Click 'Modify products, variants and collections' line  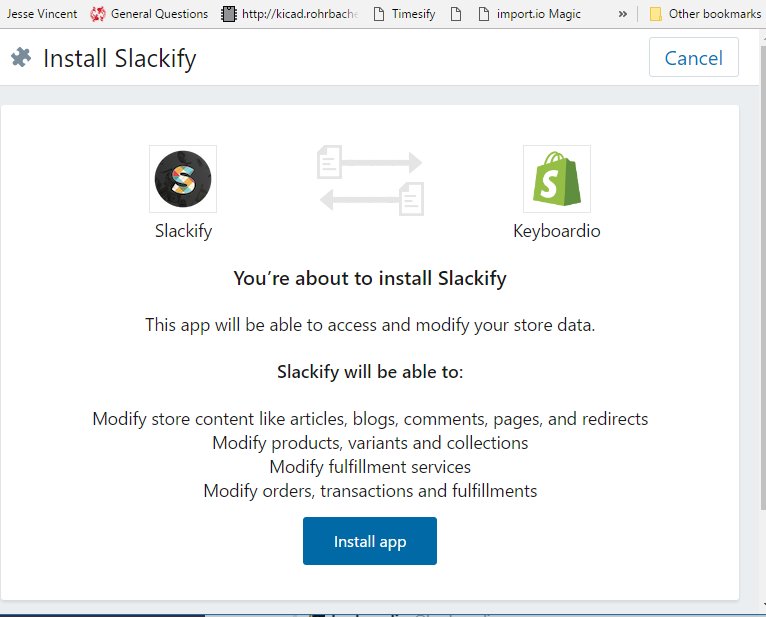pyautogui.click(x=370, y=443)
